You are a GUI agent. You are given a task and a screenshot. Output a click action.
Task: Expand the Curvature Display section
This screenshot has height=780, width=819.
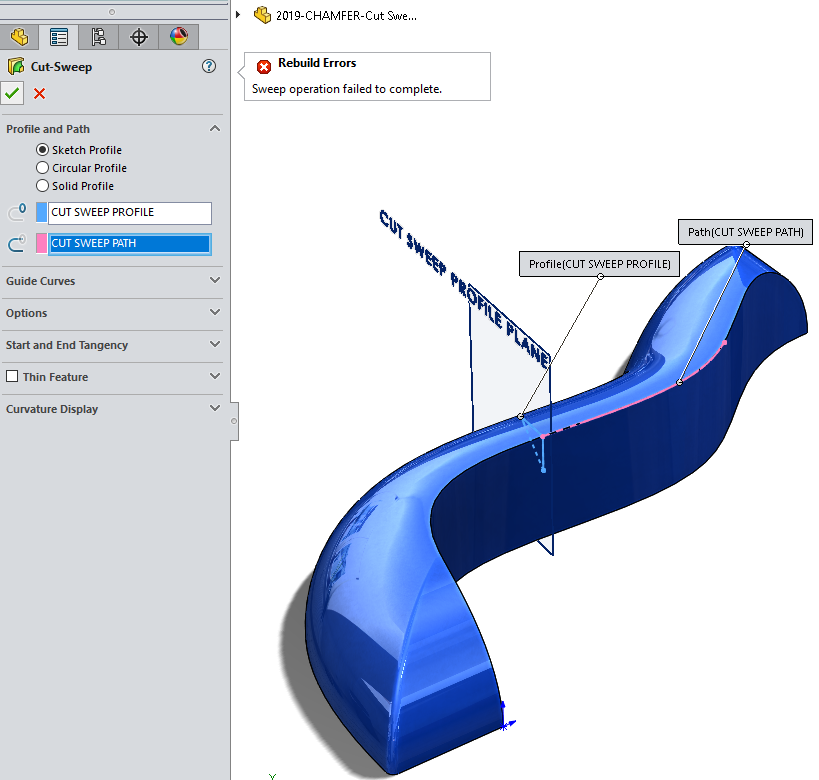coord(215,408)
